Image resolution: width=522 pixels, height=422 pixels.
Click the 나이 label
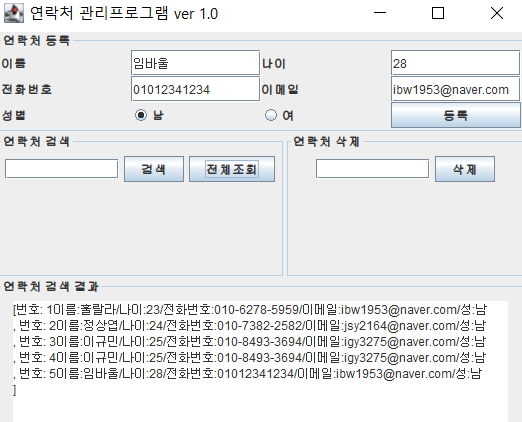pos(274,63)
